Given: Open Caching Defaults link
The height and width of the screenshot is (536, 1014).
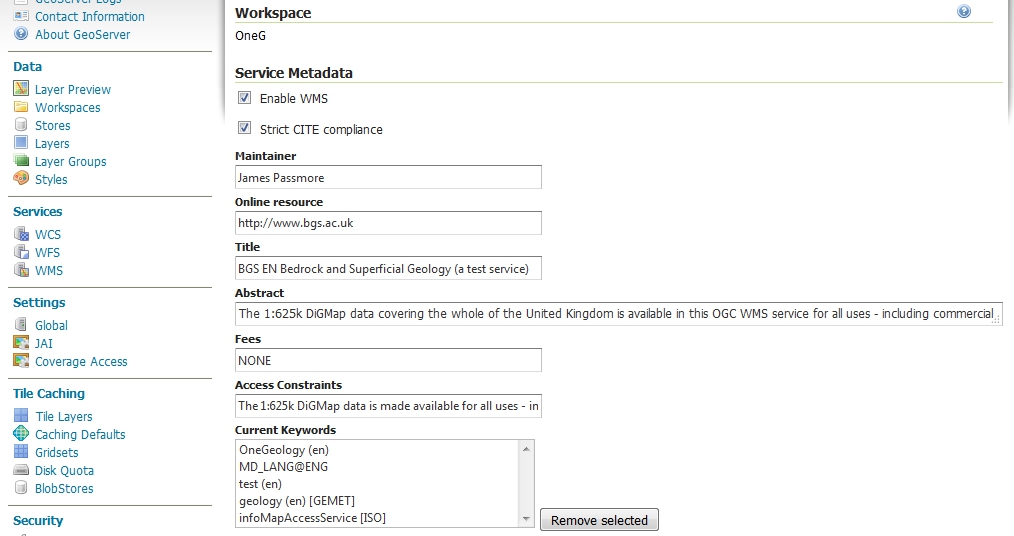Looking at the screenshot, I should pyautogui.click(x=80, y=434).
